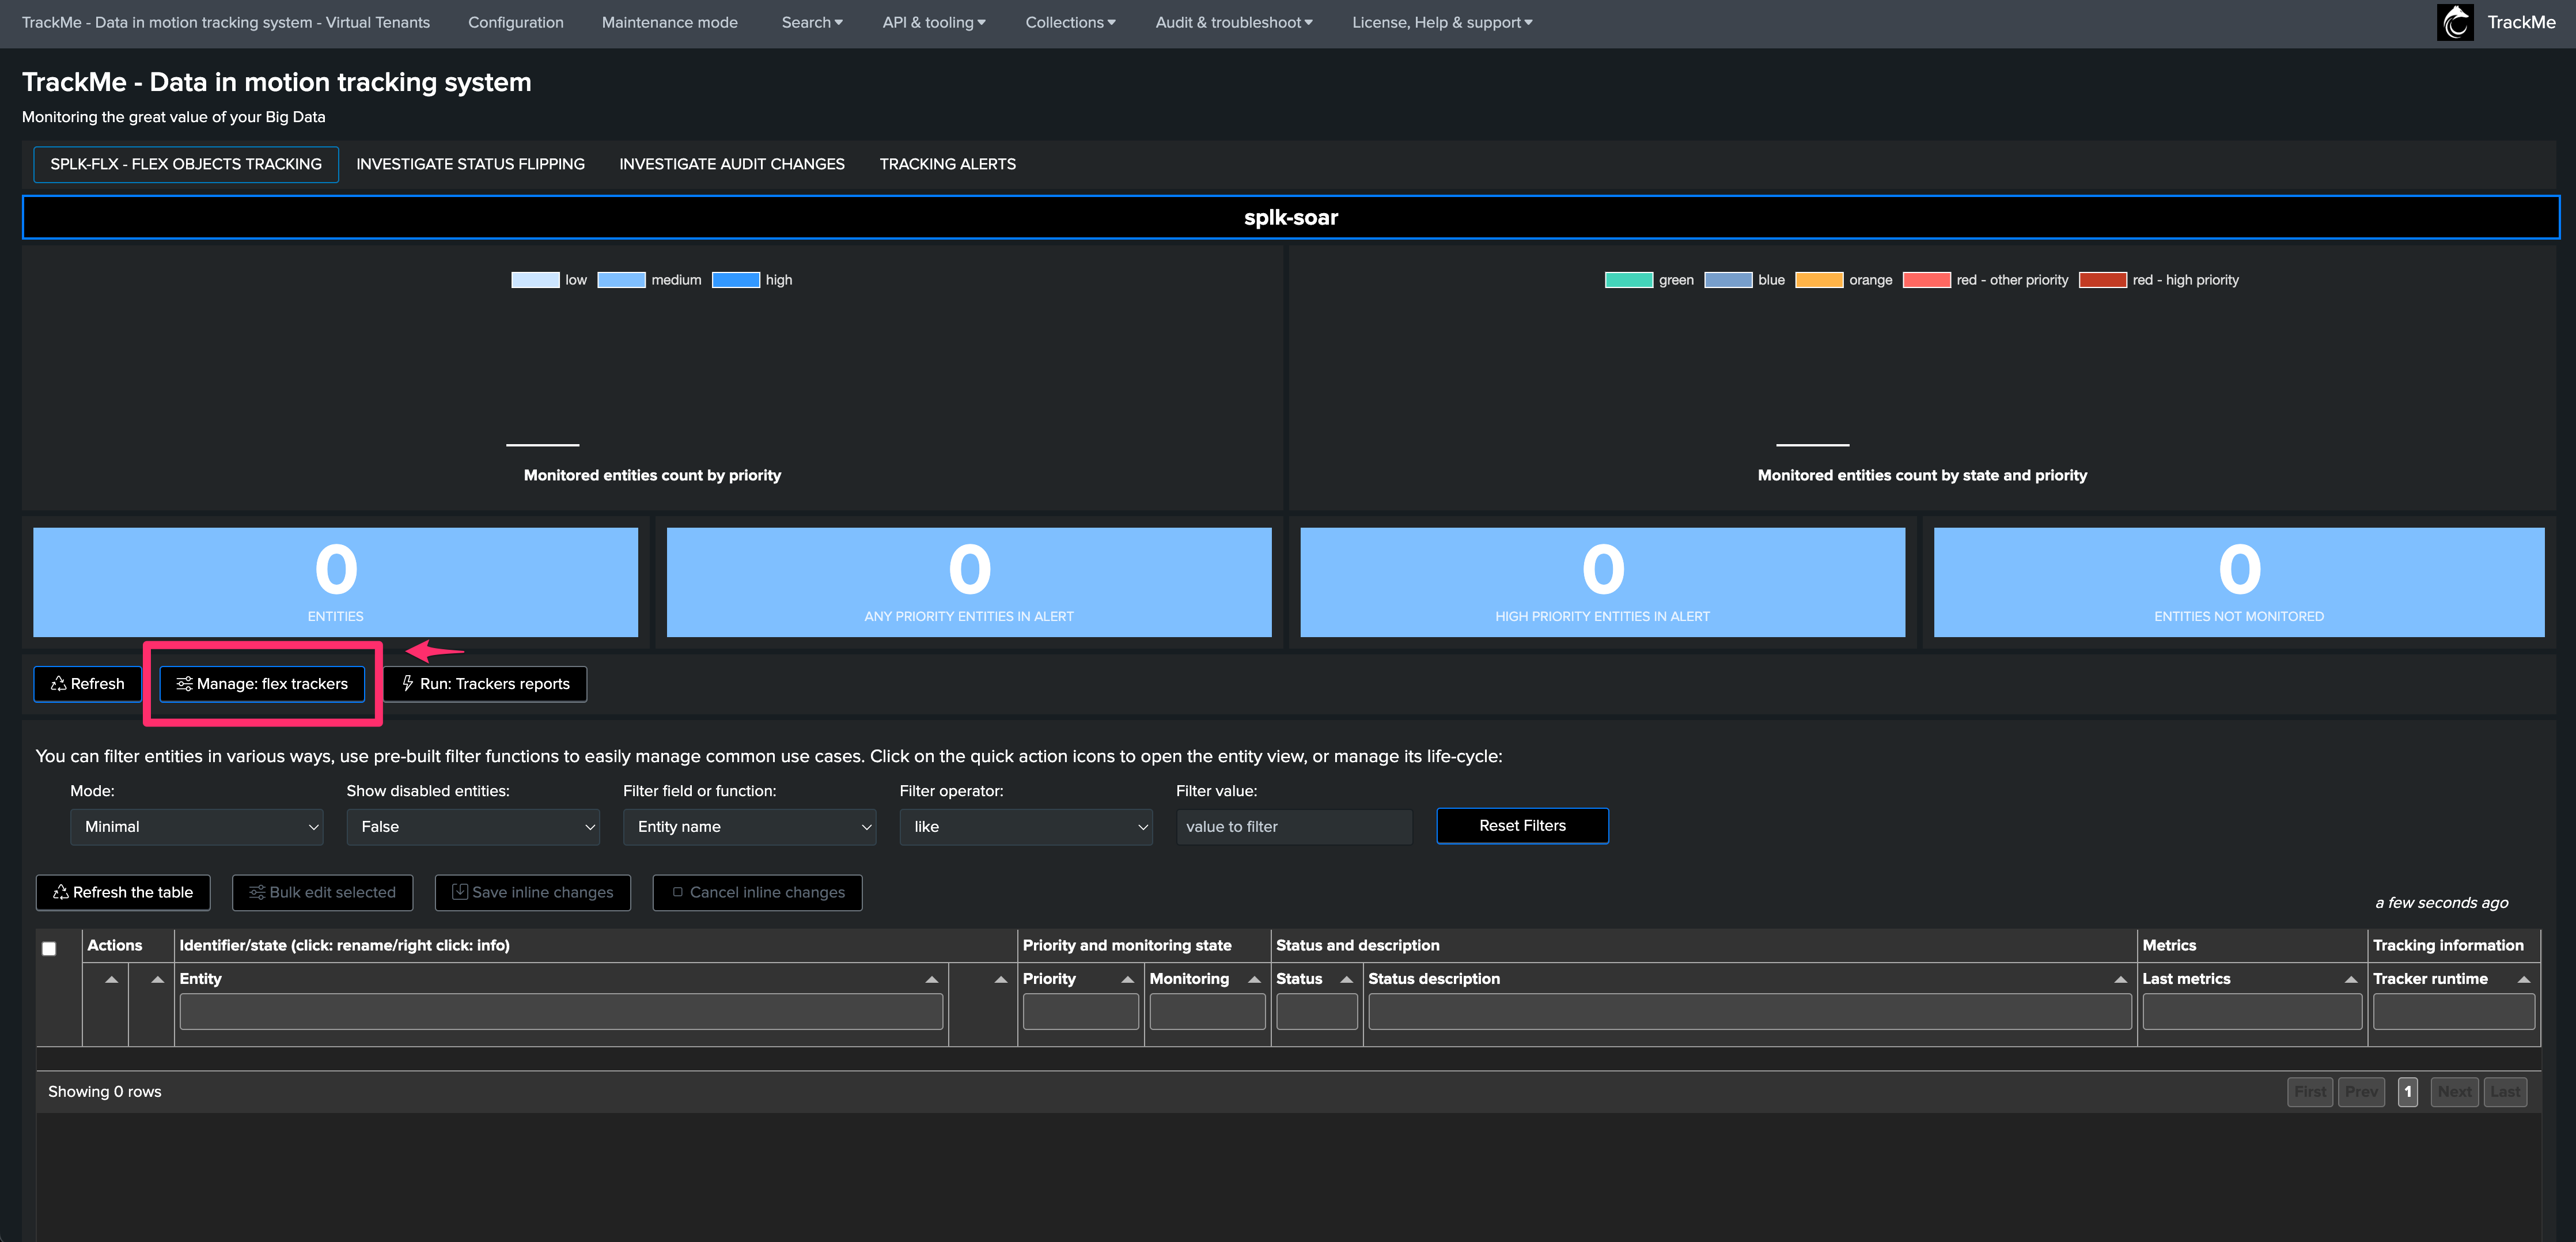
Task: Click the Priority column filter box
Action: [x=1081, y=1012]
